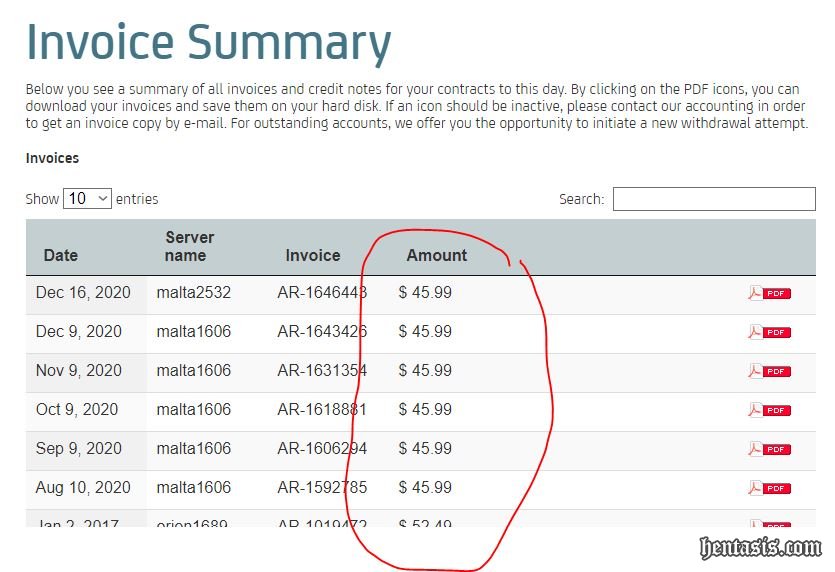Click invoice number AR-1631354
Image resolution: width=835 pixels, height=572 pixels.
322,371
